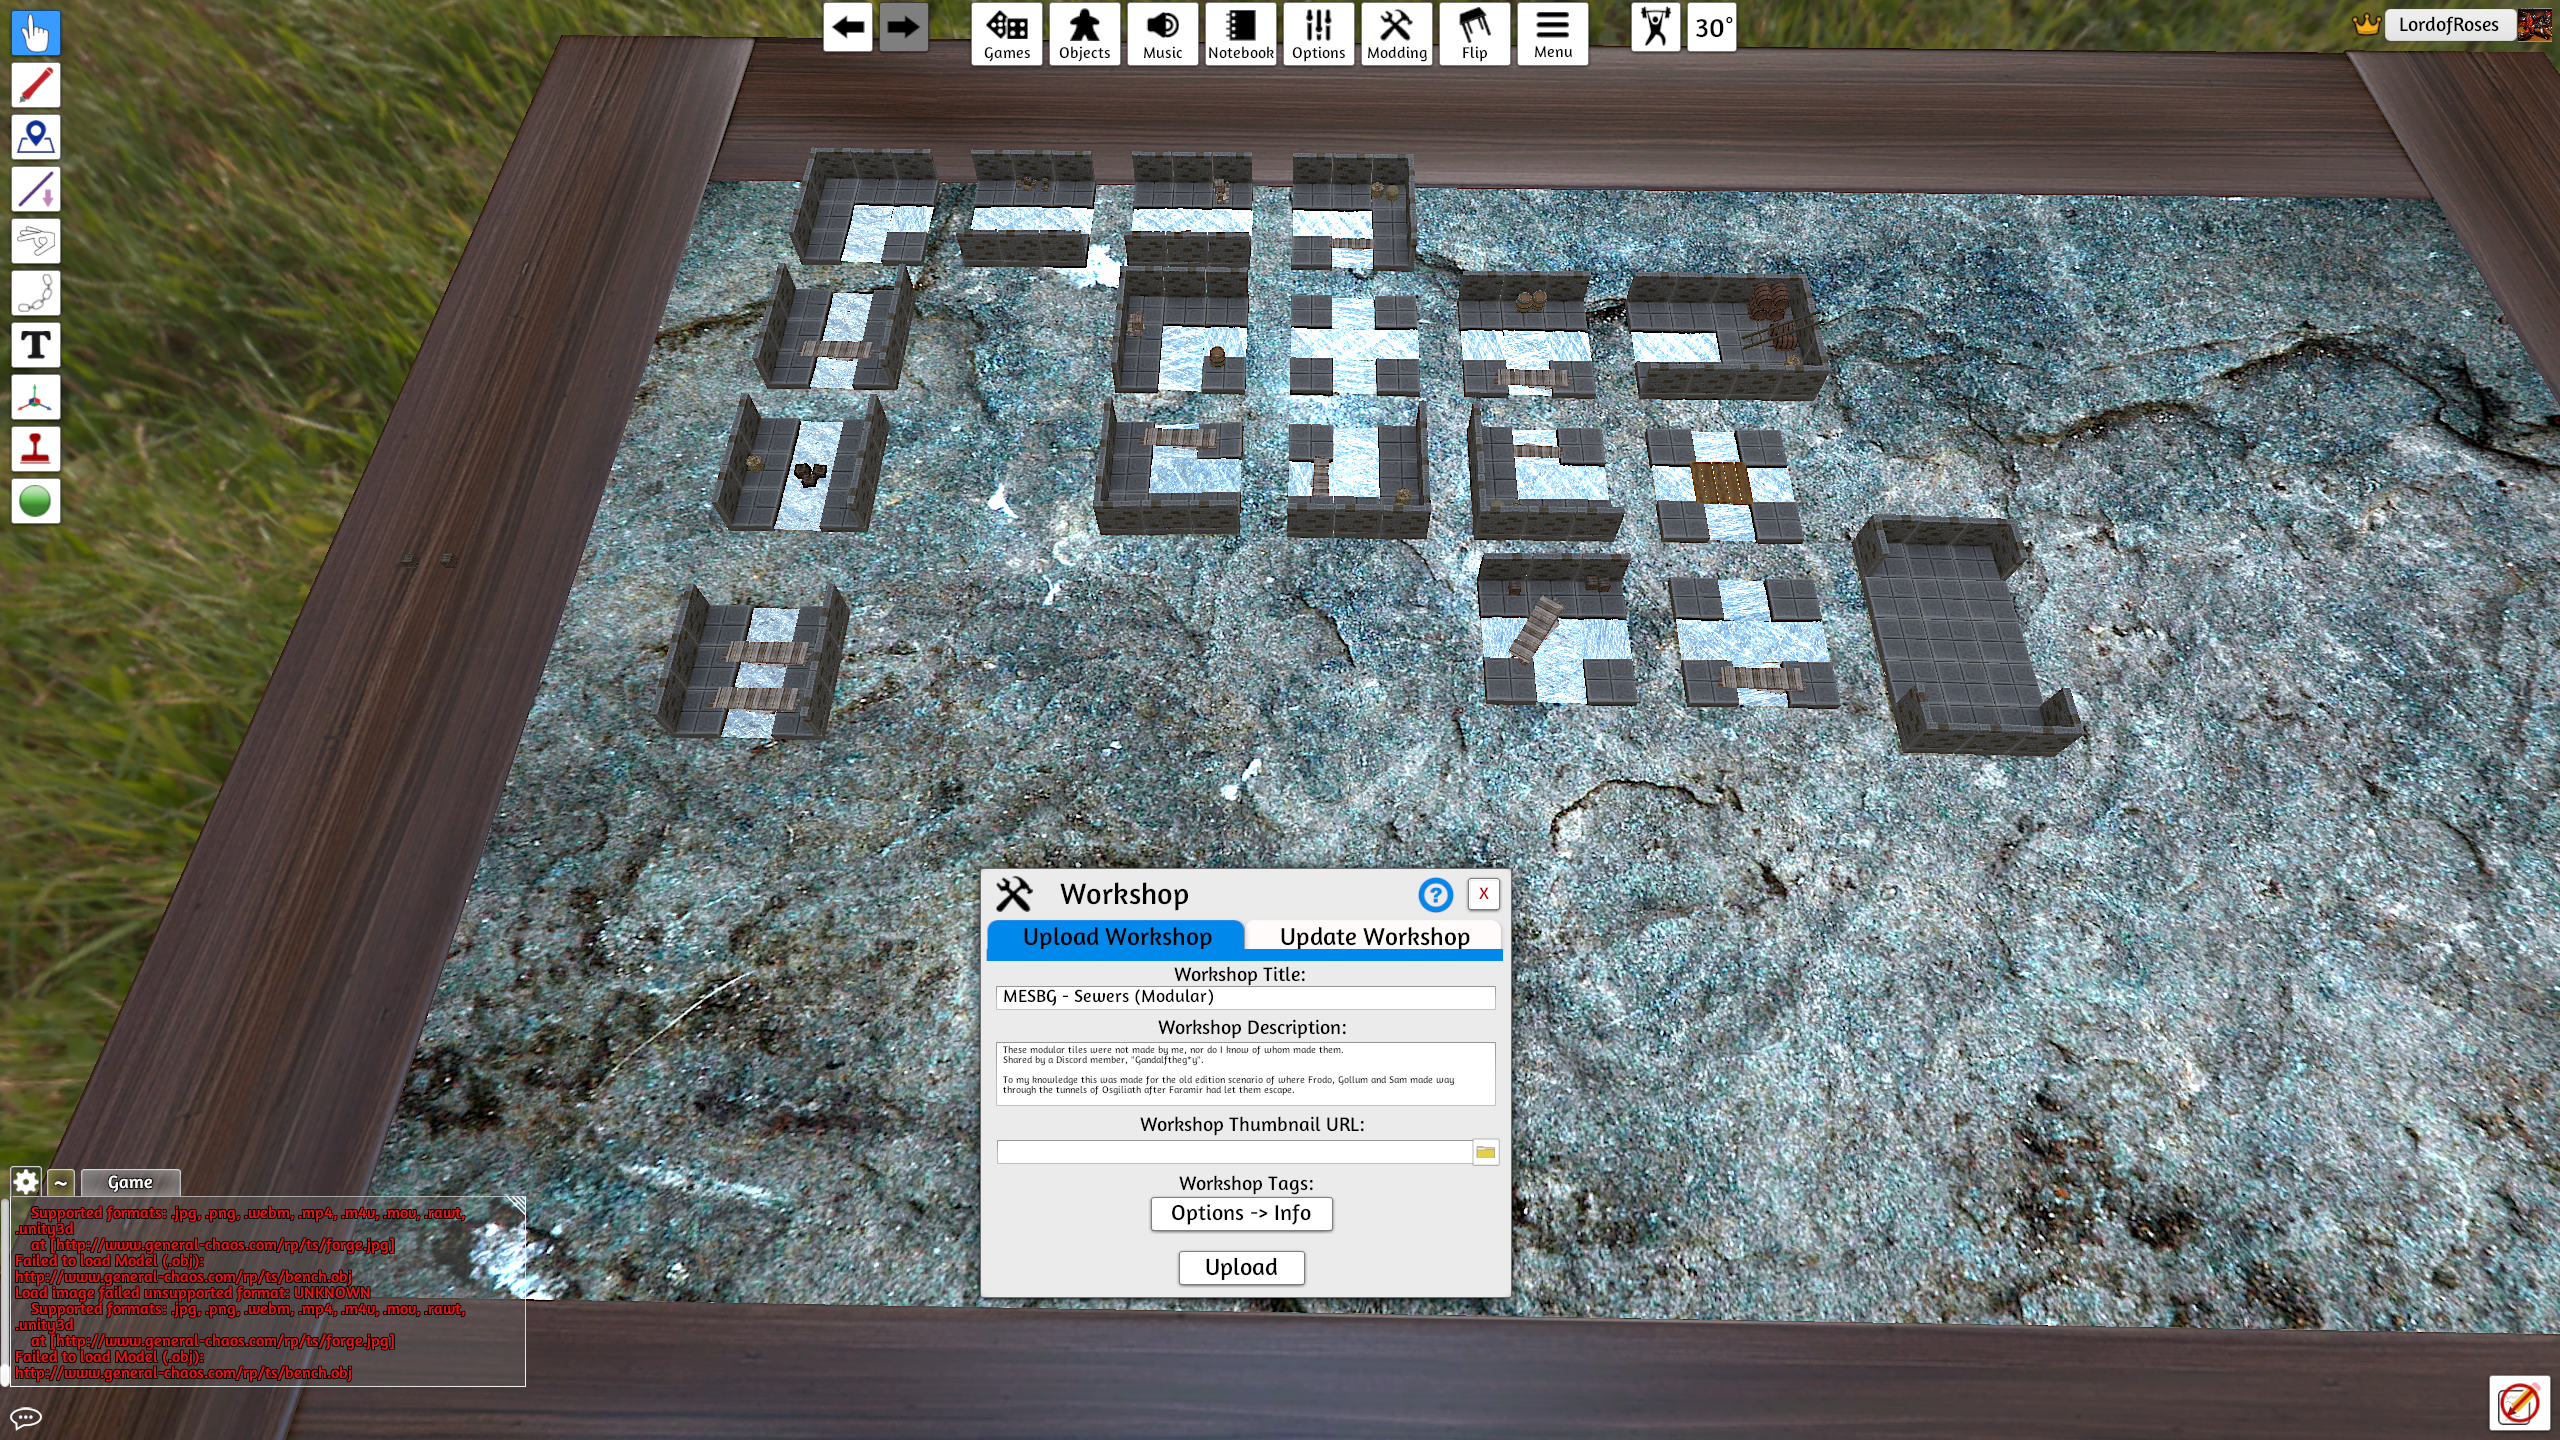Screen dimensions: 2560x1440
Task: Flip the table
Action: [x=1475, y=34]
